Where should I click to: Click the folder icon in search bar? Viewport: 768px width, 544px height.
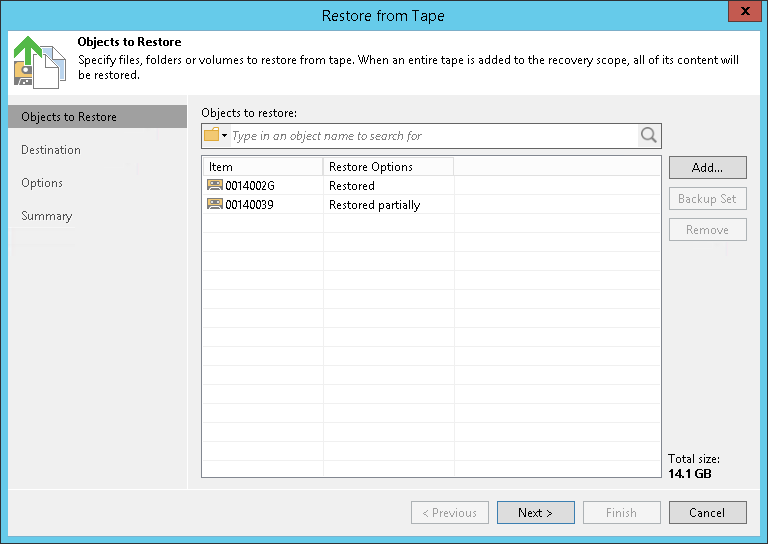pyautogui.click(x=212, y=135)
